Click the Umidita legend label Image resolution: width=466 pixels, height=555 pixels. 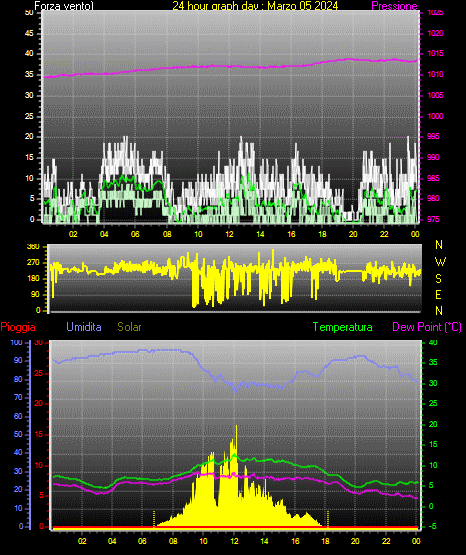click(84, 327)
